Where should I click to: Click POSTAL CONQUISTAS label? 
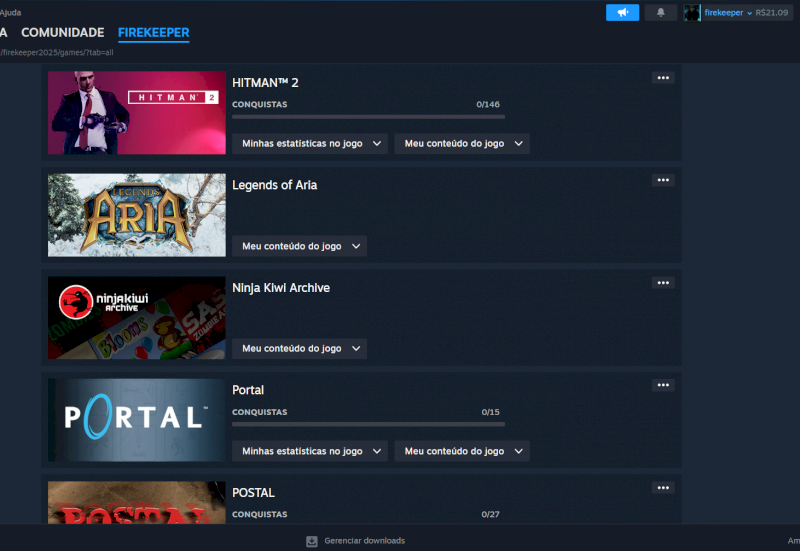tap(260, 514)
